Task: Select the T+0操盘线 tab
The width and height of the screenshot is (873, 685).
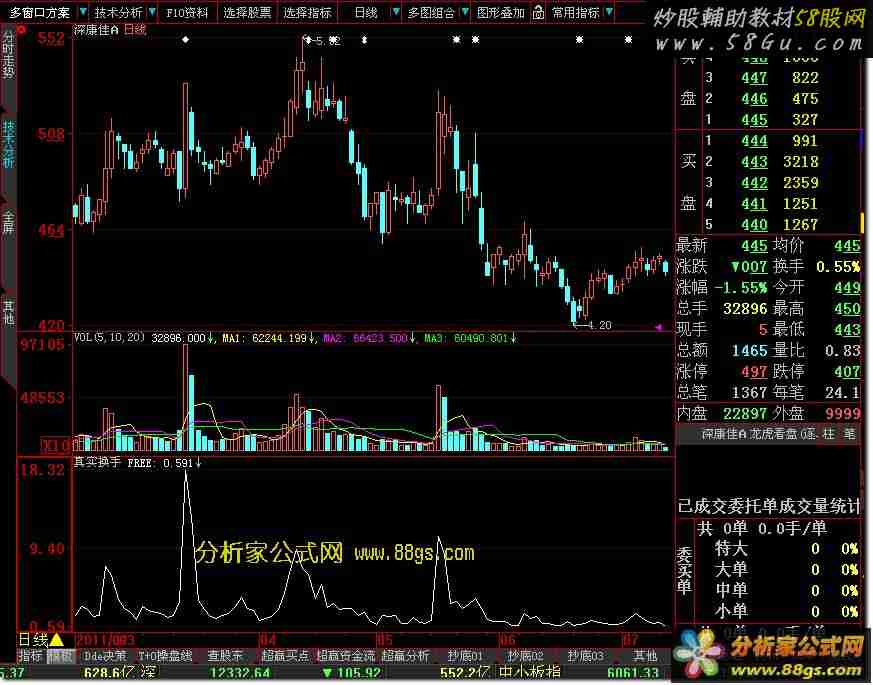Action: tap(165, 656)
